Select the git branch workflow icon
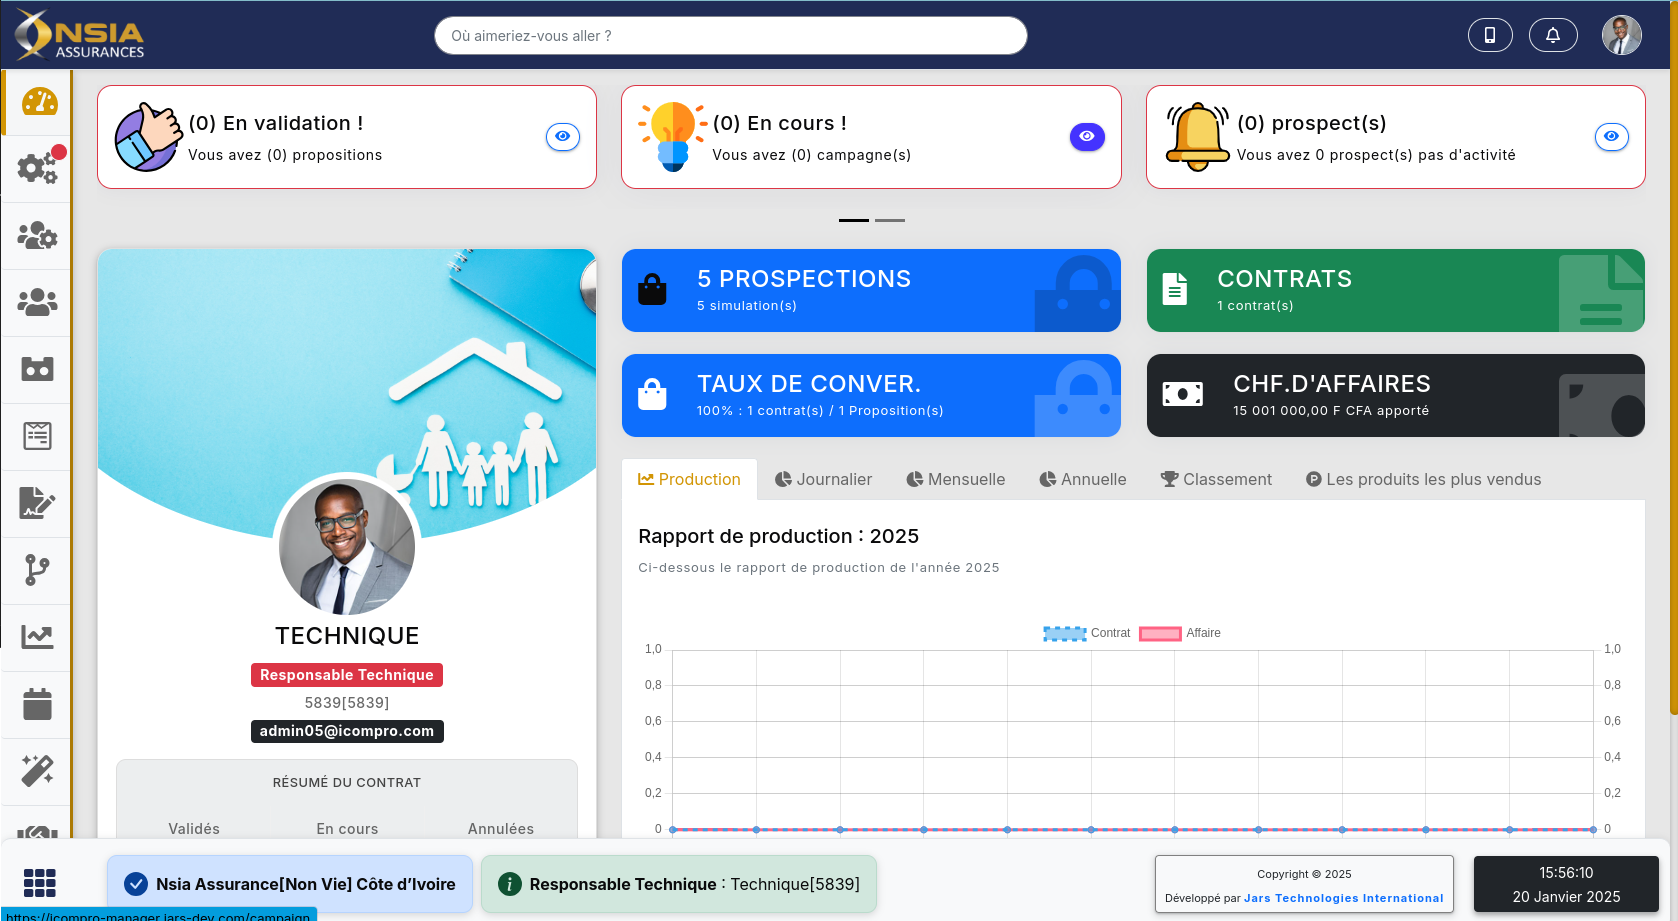Image resolution: width=1678 pixels, height=921 pixels. pos(37,570)
